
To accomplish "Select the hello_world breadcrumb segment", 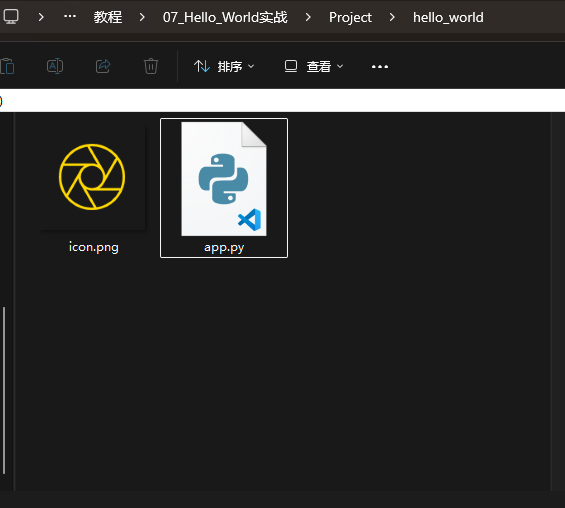I will click(448, 17).
